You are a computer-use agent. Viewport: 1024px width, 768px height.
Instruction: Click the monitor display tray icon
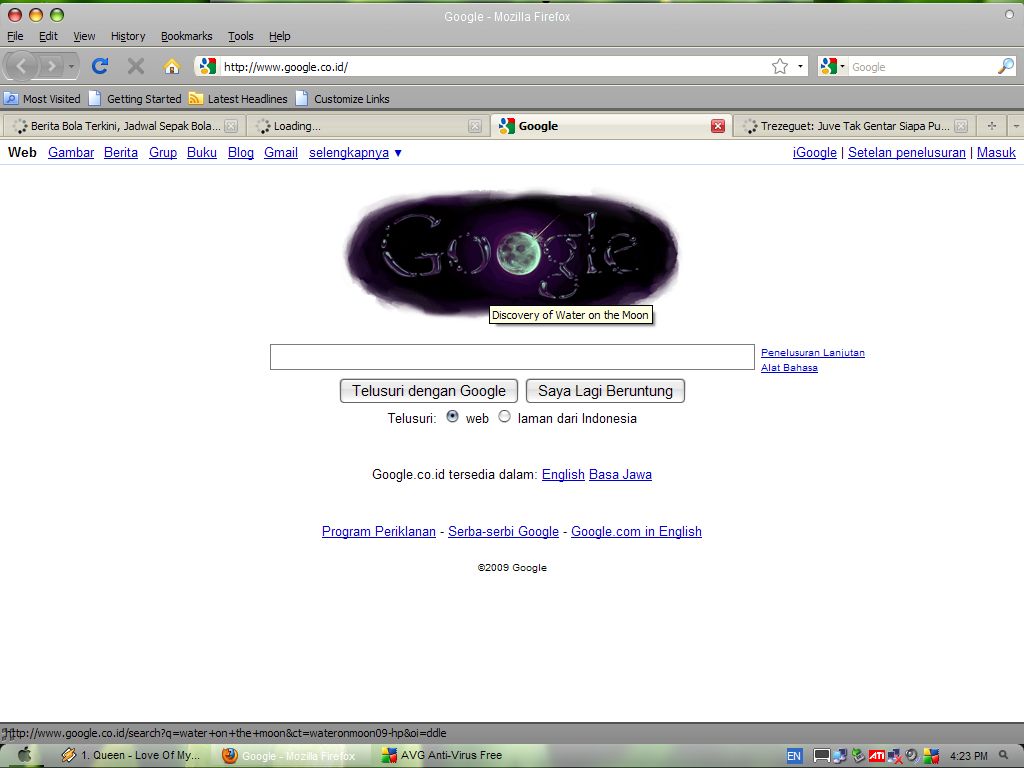[x=822, y=756]
